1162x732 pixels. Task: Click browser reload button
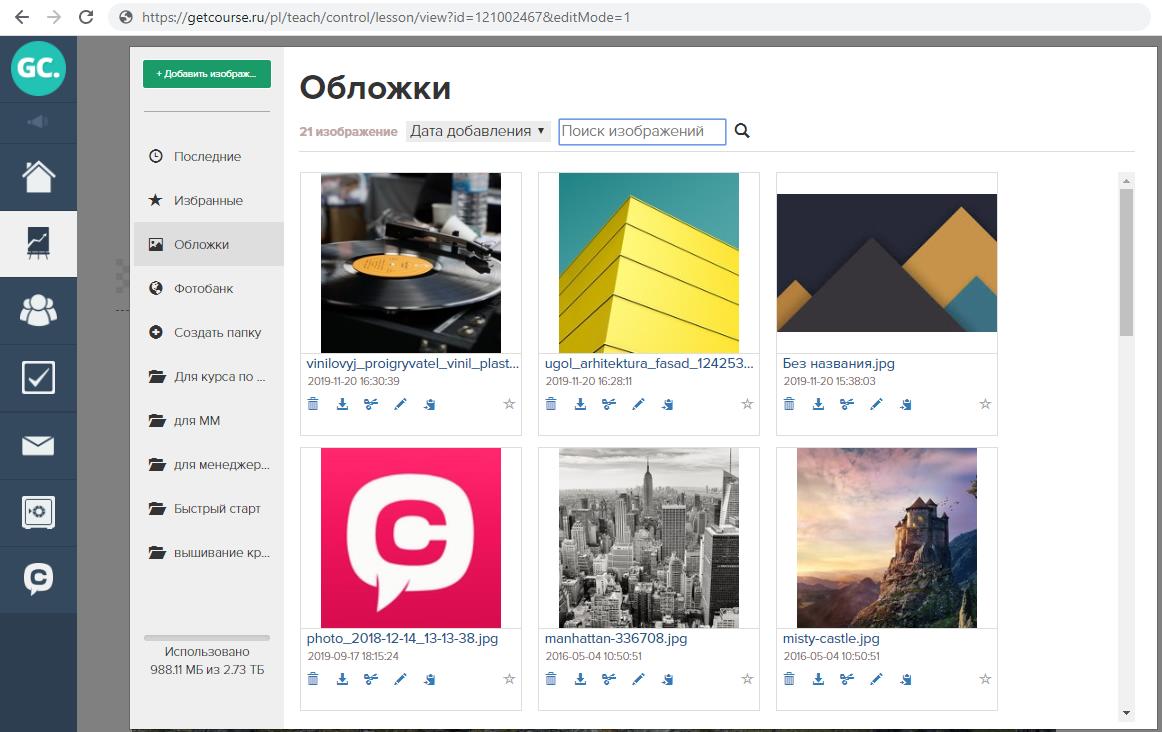[x=86, y=17]
